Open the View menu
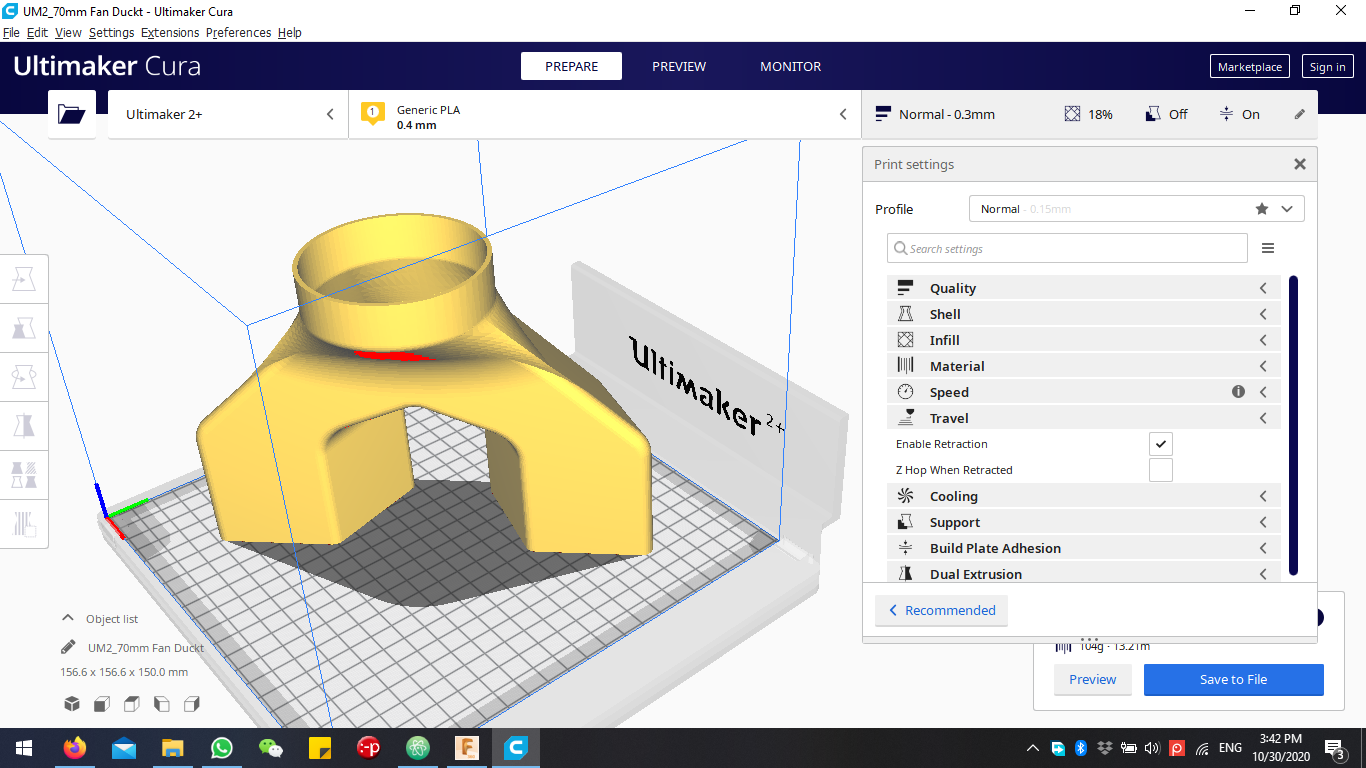This screenshot has height=768, width=1366. click(x=68, y=32)
